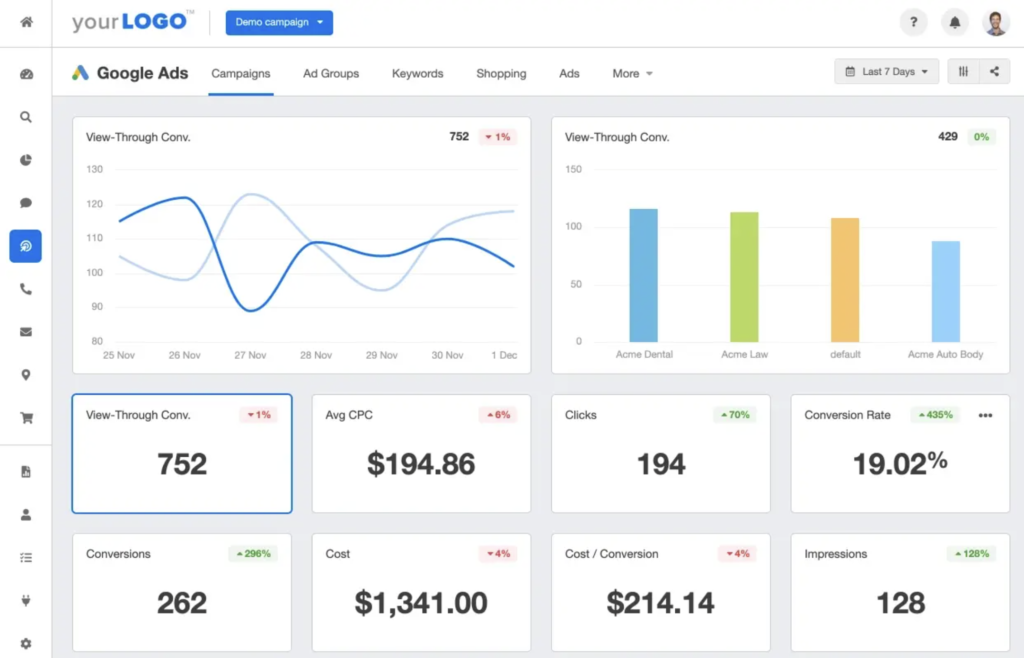Image resolution: width=1024 pixels, height=658 pixels.
Task: Switch to the Keywords tab
Action: pos(417,74)
